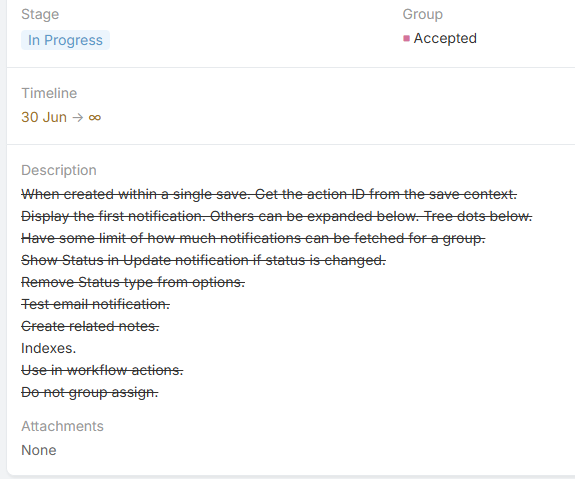Click the 30 Jun timeline start date

point(44,117)
